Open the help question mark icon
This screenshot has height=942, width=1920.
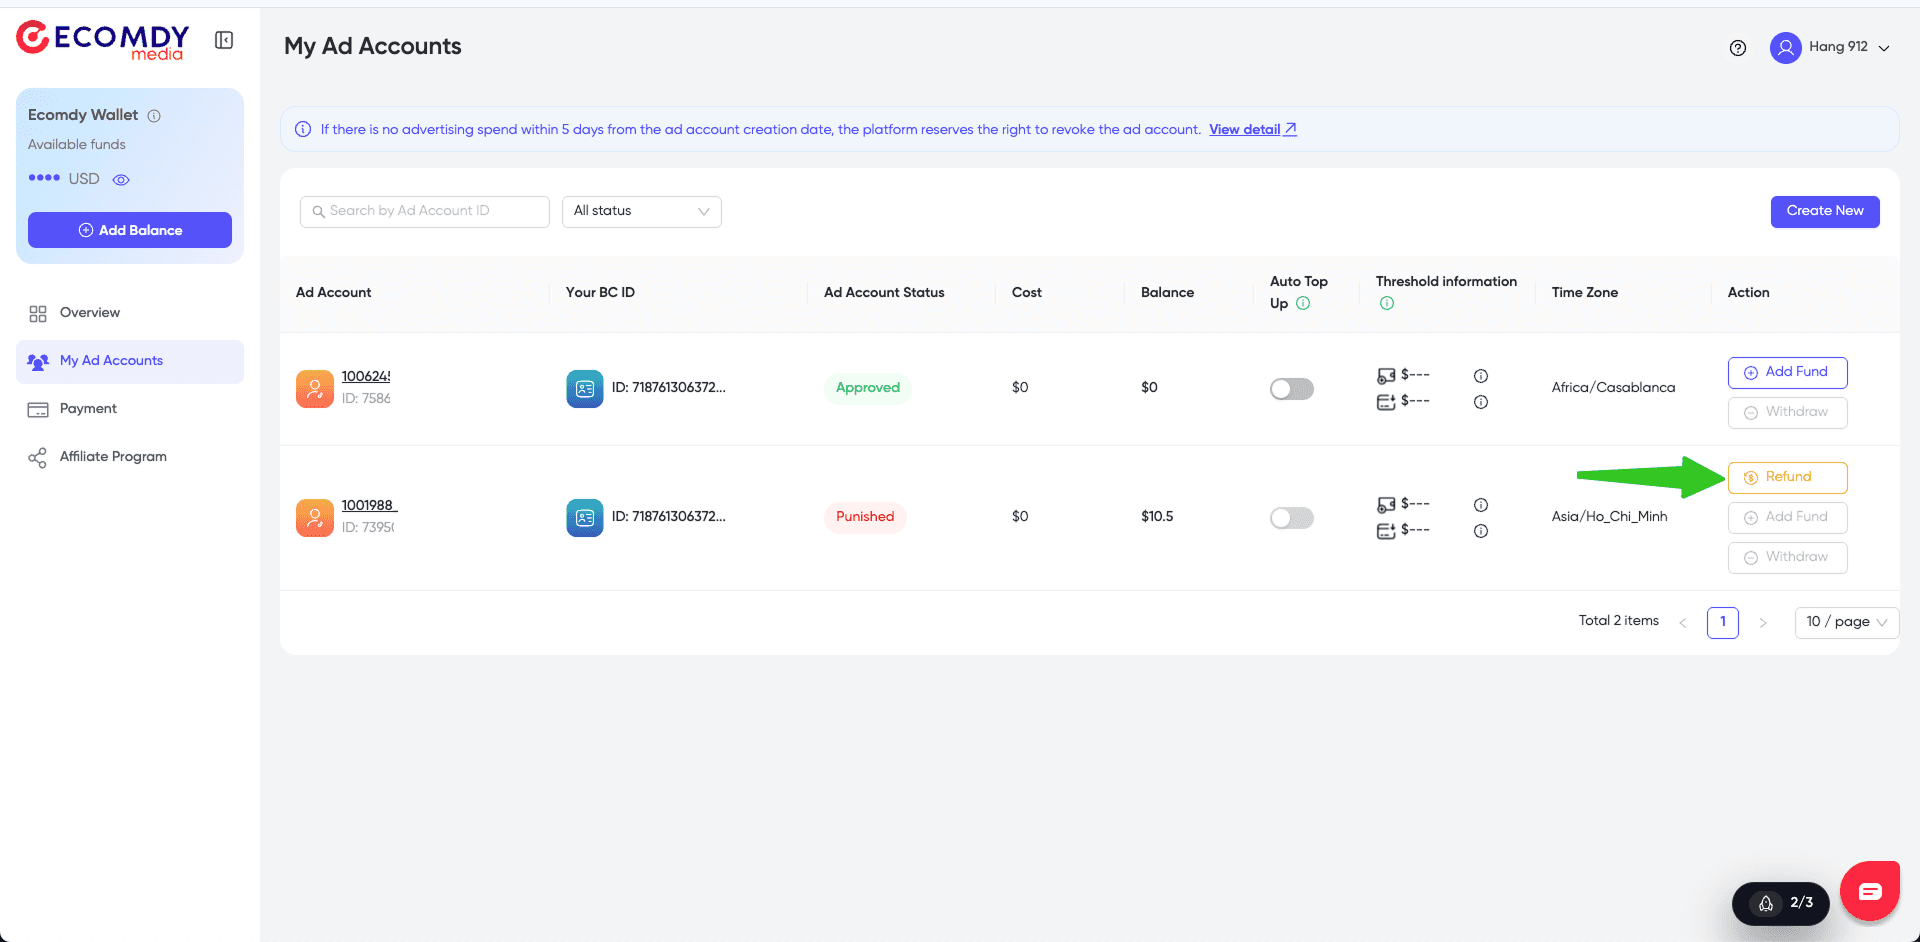point(1737,47)
